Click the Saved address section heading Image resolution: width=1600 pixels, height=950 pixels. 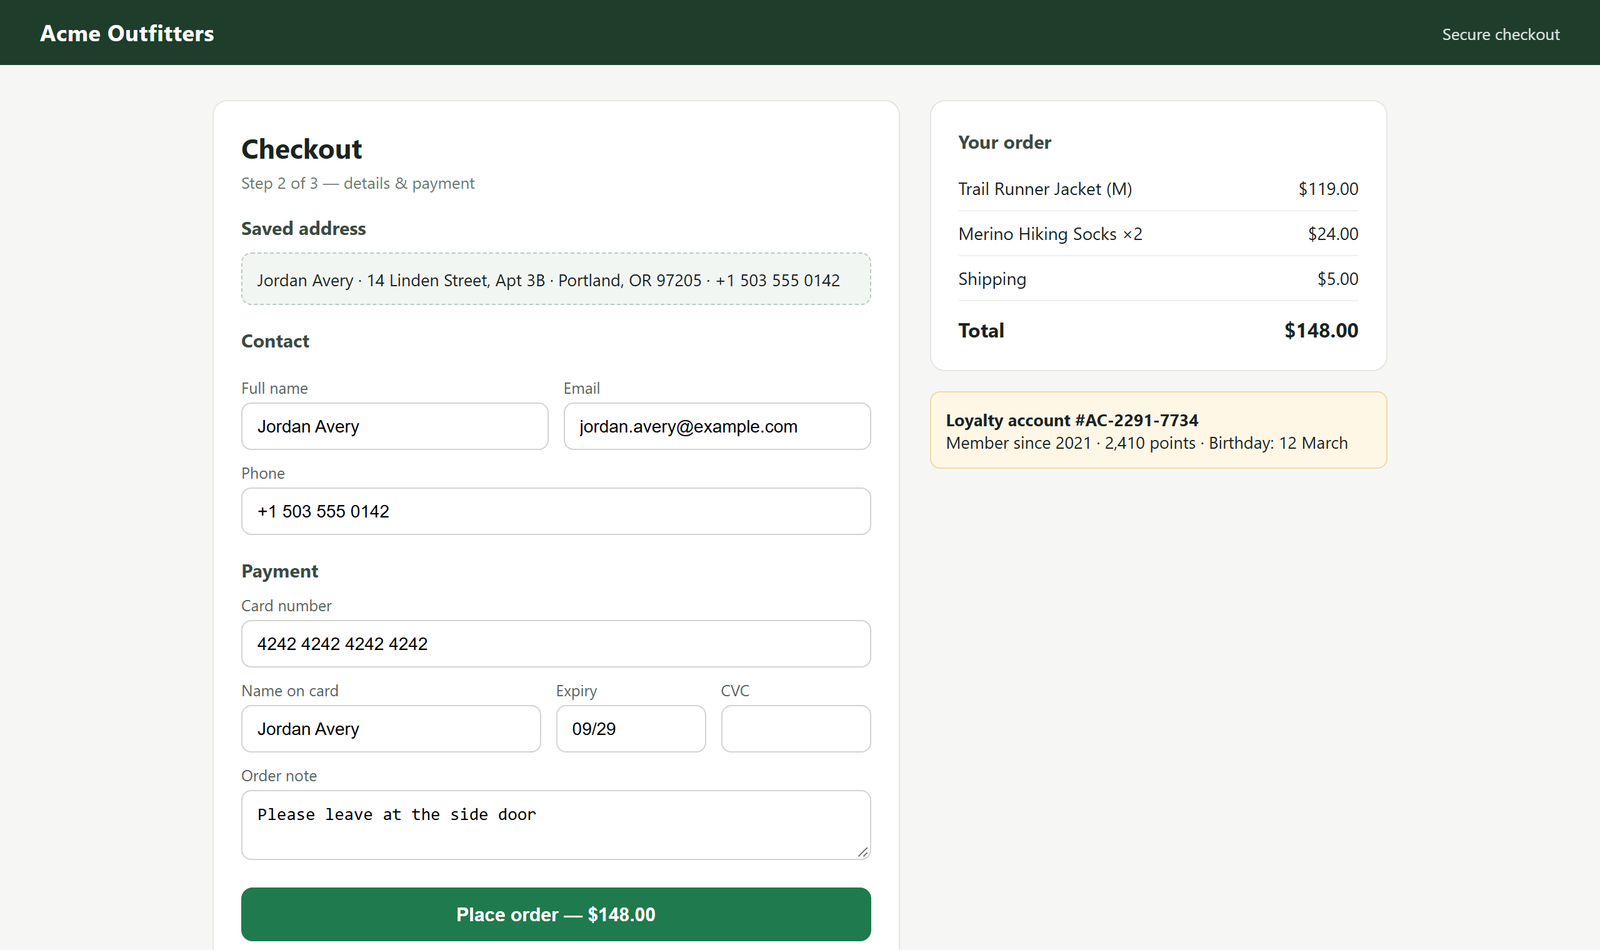point(303,228)
